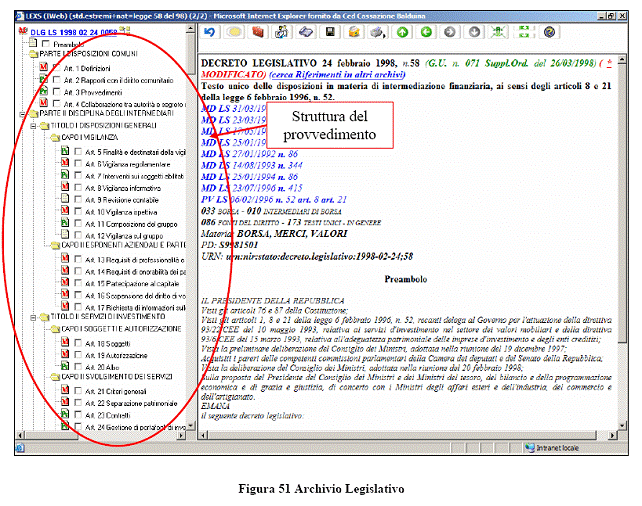Open help via the question mark icon

tap(549, 32)
